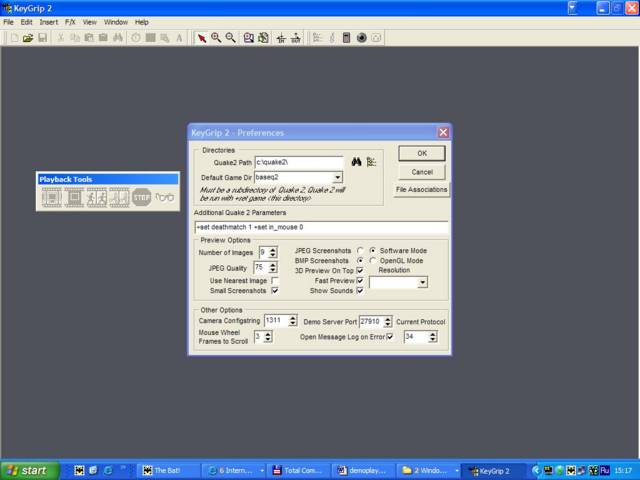The width and height of the screenshot is (640, 480).
Task: Click the Windows start button
Action: point(29,471)
